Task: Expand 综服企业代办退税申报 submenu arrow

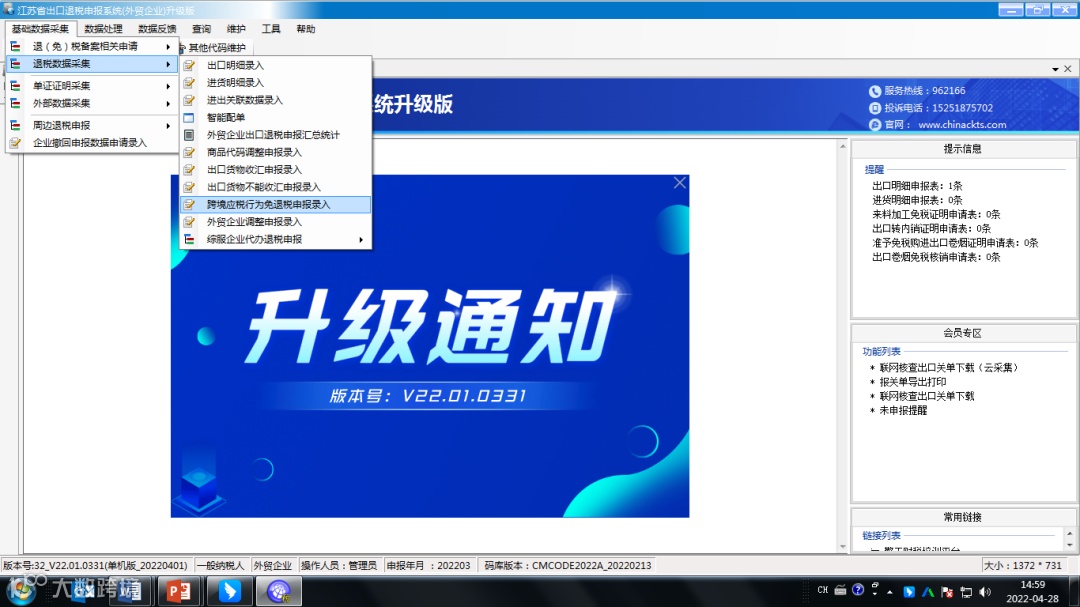Action: tap(361, 240)
